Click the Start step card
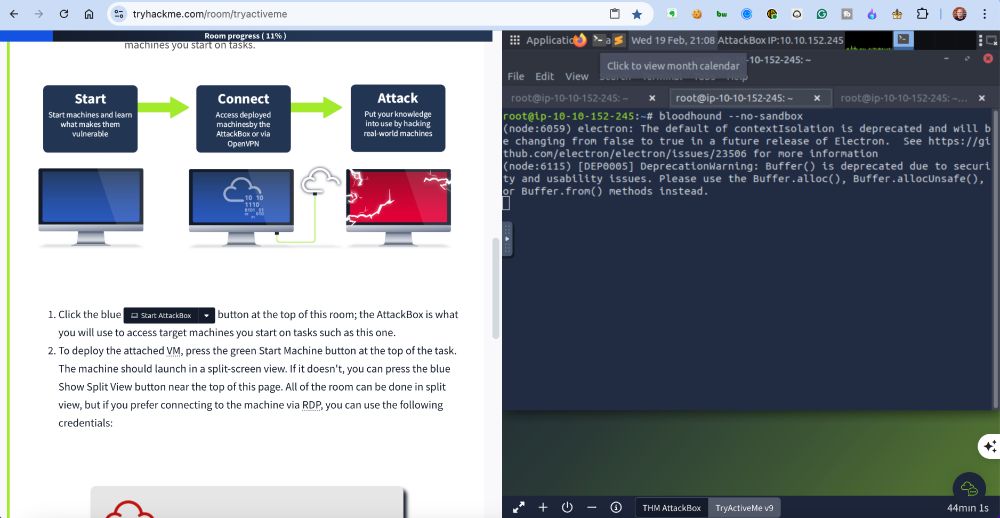1000x518 pixels. [x=90, y=119]
